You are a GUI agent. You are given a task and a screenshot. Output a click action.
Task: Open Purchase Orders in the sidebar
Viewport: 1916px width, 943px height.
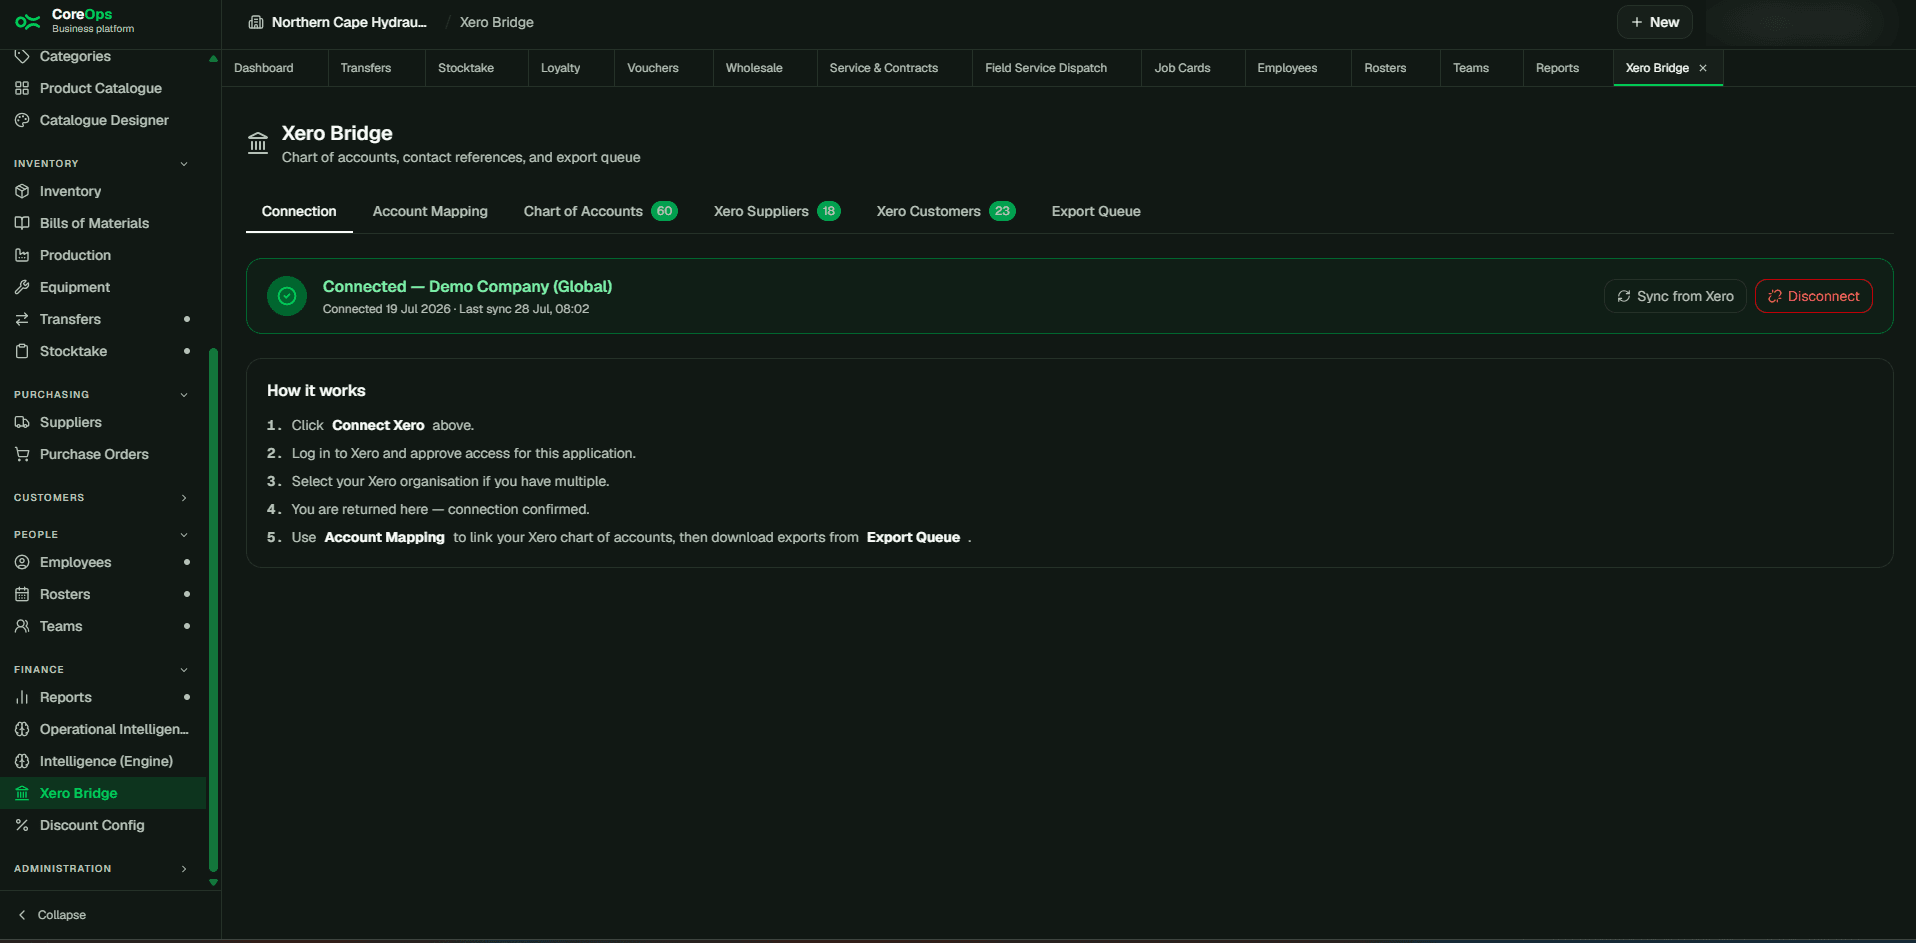click(104, 454)
